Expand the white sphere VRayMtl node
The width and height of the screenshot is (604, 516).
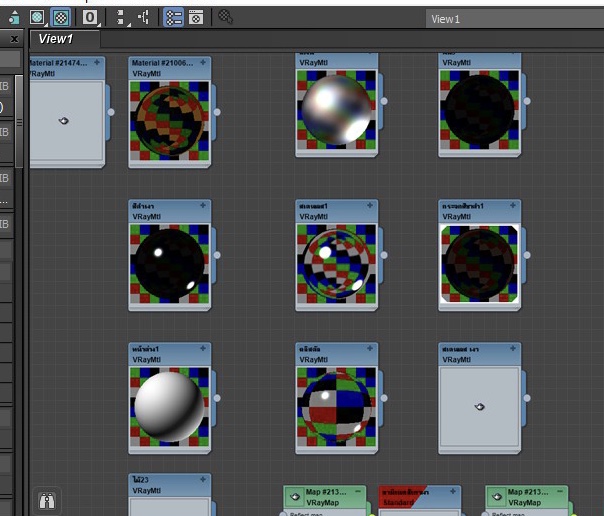(x=204, y=348)
